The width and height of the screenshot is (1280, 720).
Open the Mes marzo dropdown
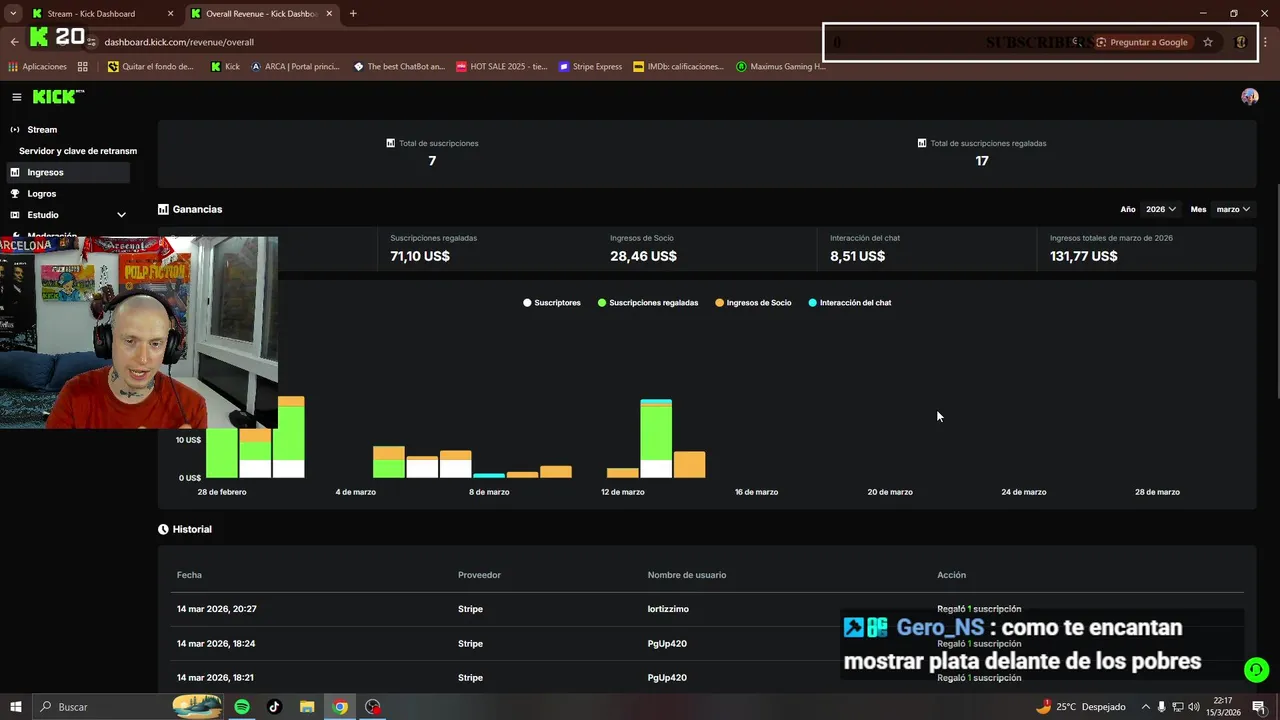[x=1233, y=210]
